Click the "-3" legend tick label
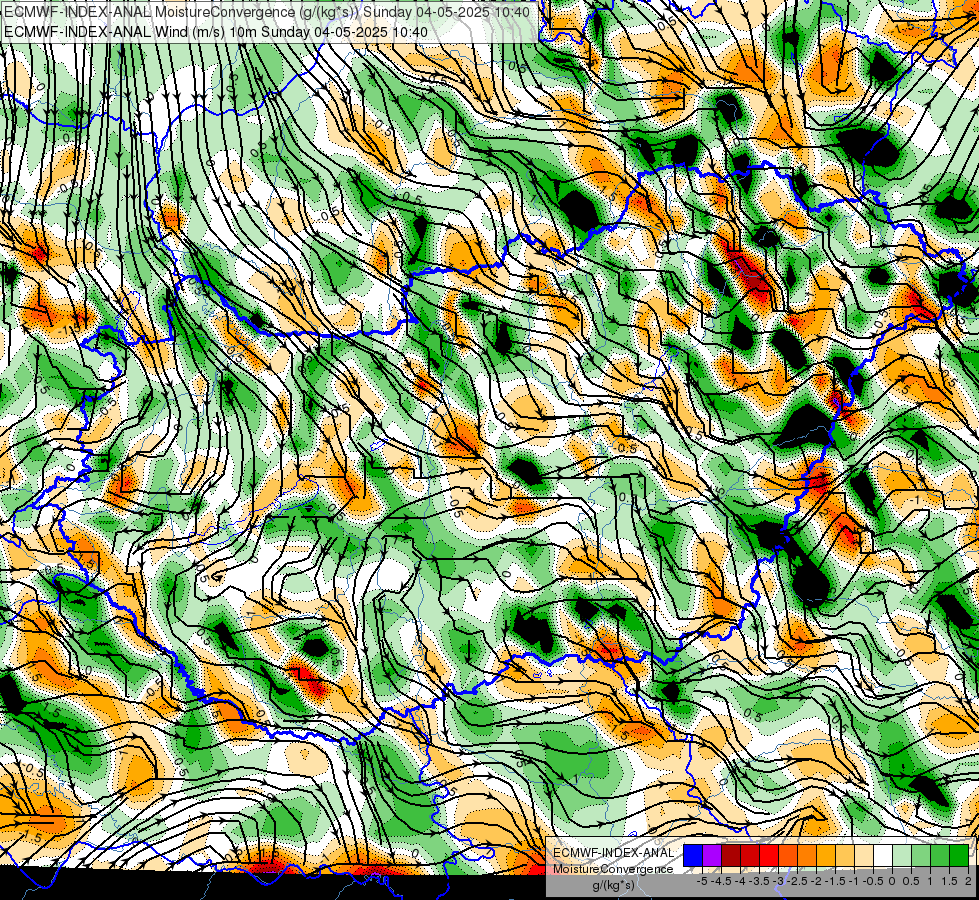The image size is (979, 900). (x=779, y=881)
